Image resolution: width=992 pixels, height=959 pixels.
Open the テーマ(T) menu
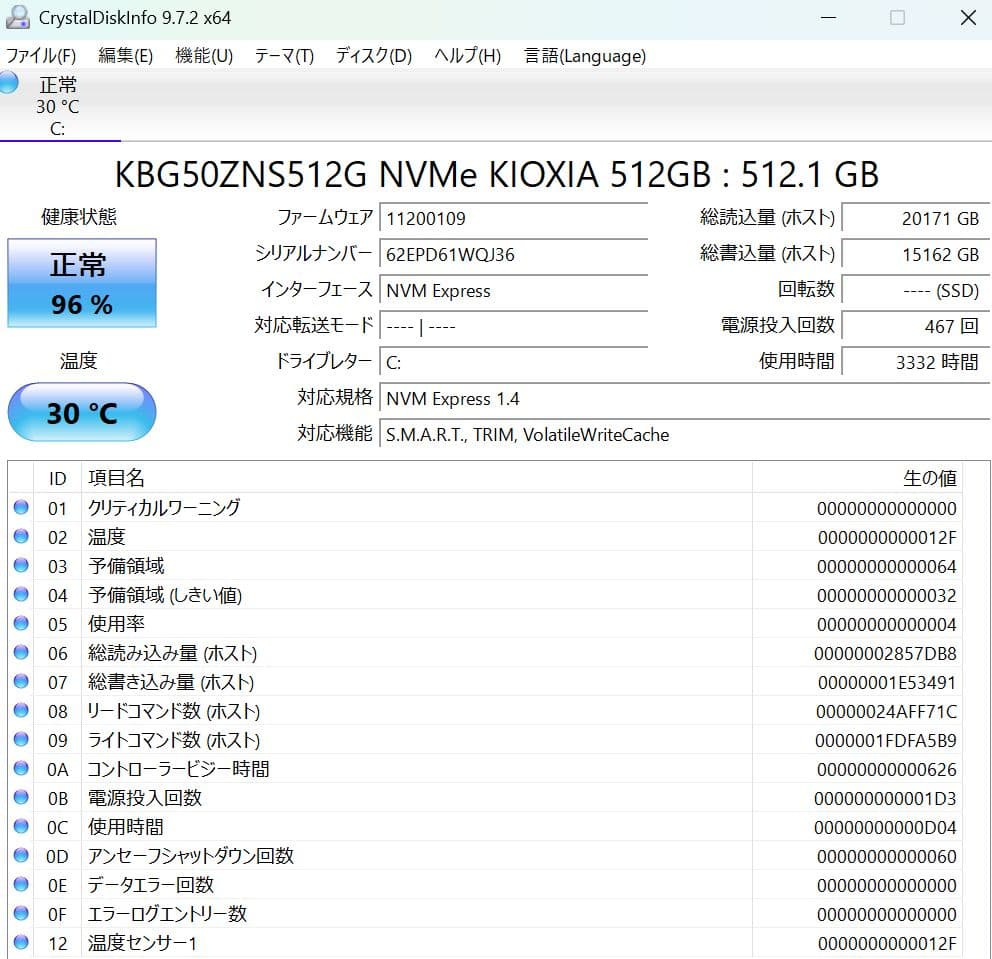coord(283,56)
